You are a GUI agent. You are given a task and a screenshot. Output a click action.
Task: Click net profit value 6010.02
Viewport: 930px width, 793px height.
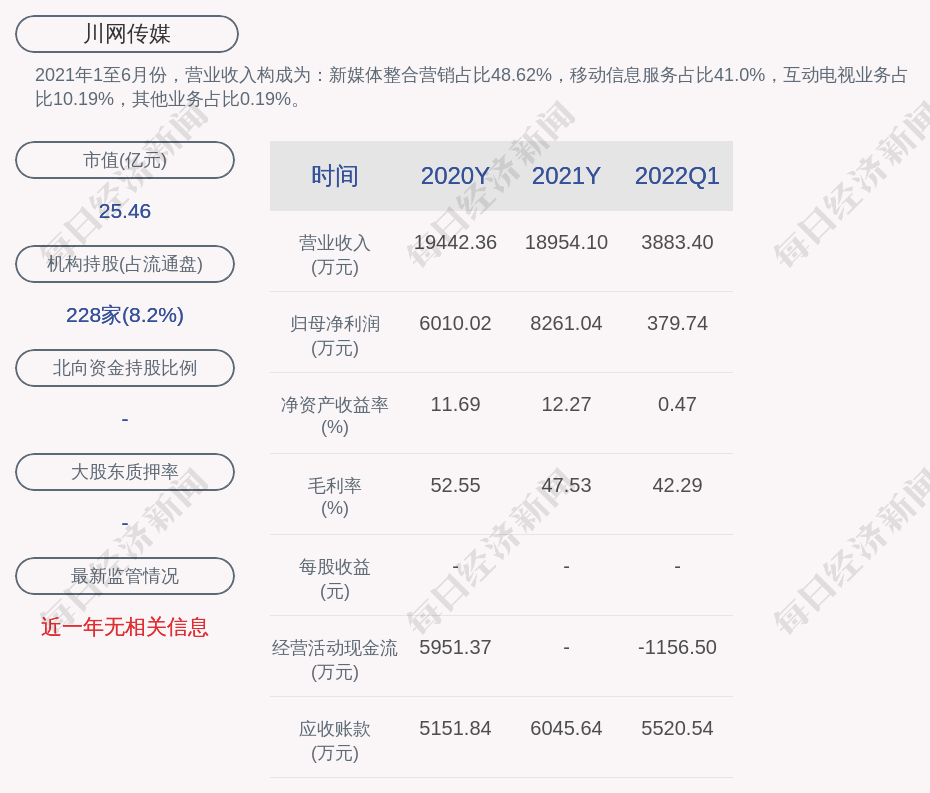455,323
